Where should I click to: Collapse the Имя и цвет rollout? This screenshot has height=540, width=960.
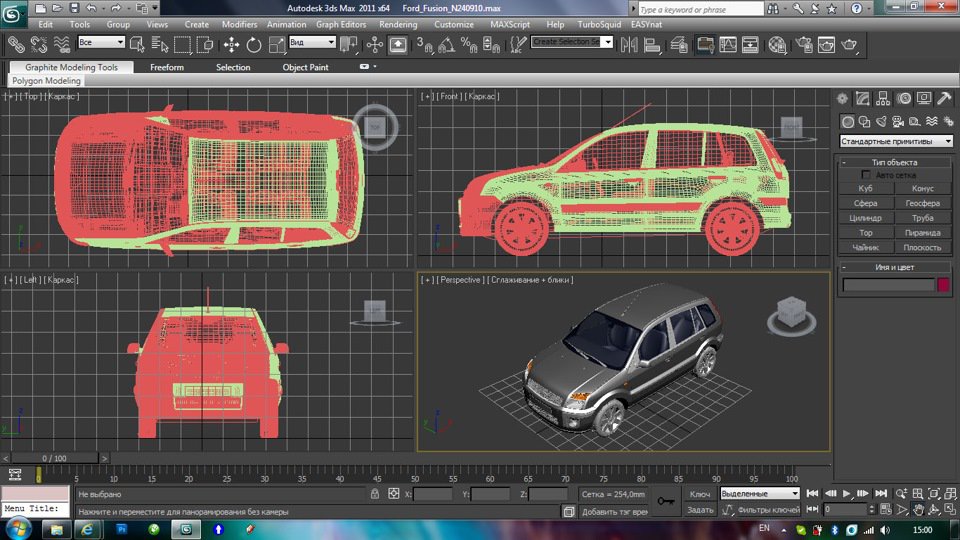[x=894, y=268]
